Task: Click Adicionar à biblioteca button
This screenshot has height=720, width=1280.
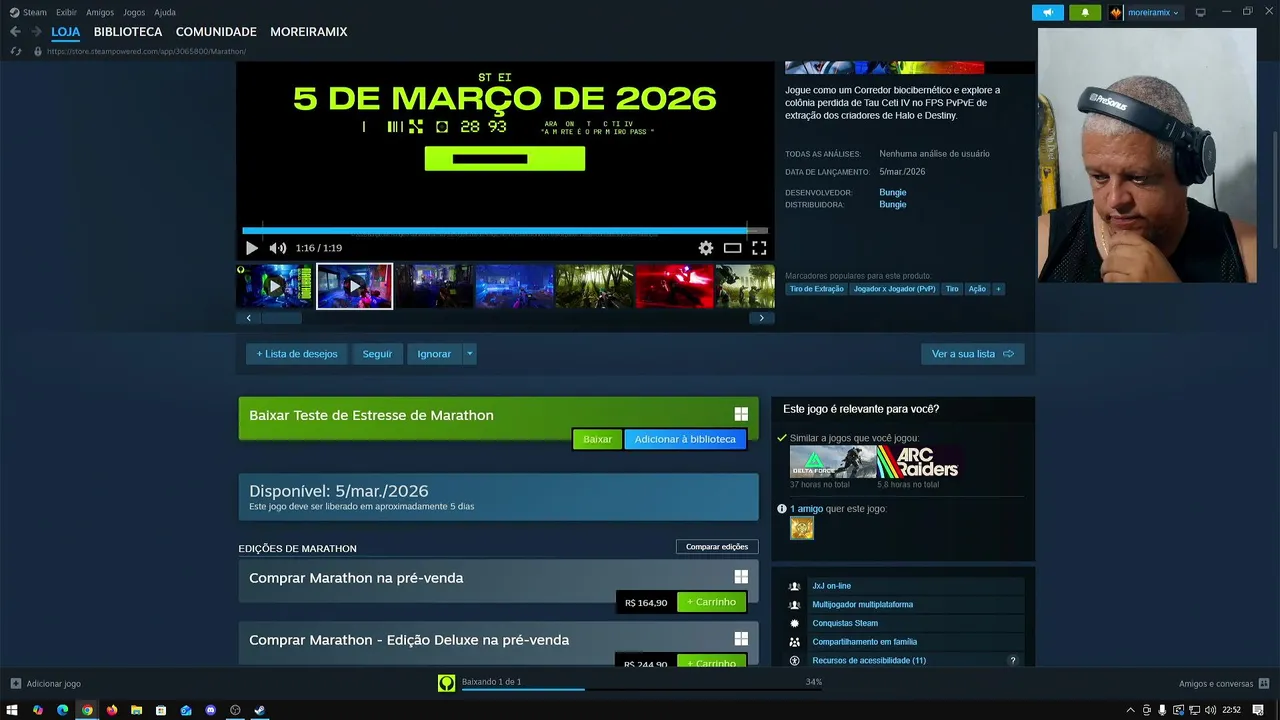Action: (x=685, y=439)
